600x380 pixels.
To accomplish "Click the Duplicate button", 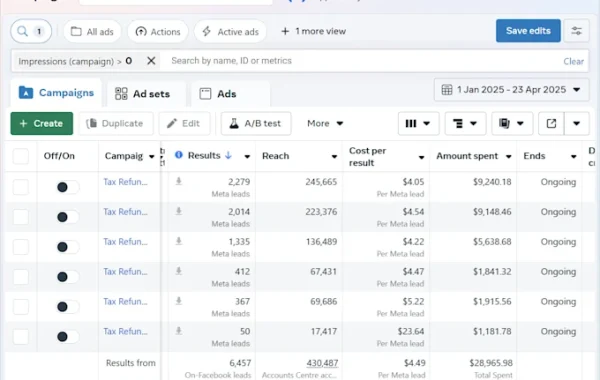I will [116, 123].
